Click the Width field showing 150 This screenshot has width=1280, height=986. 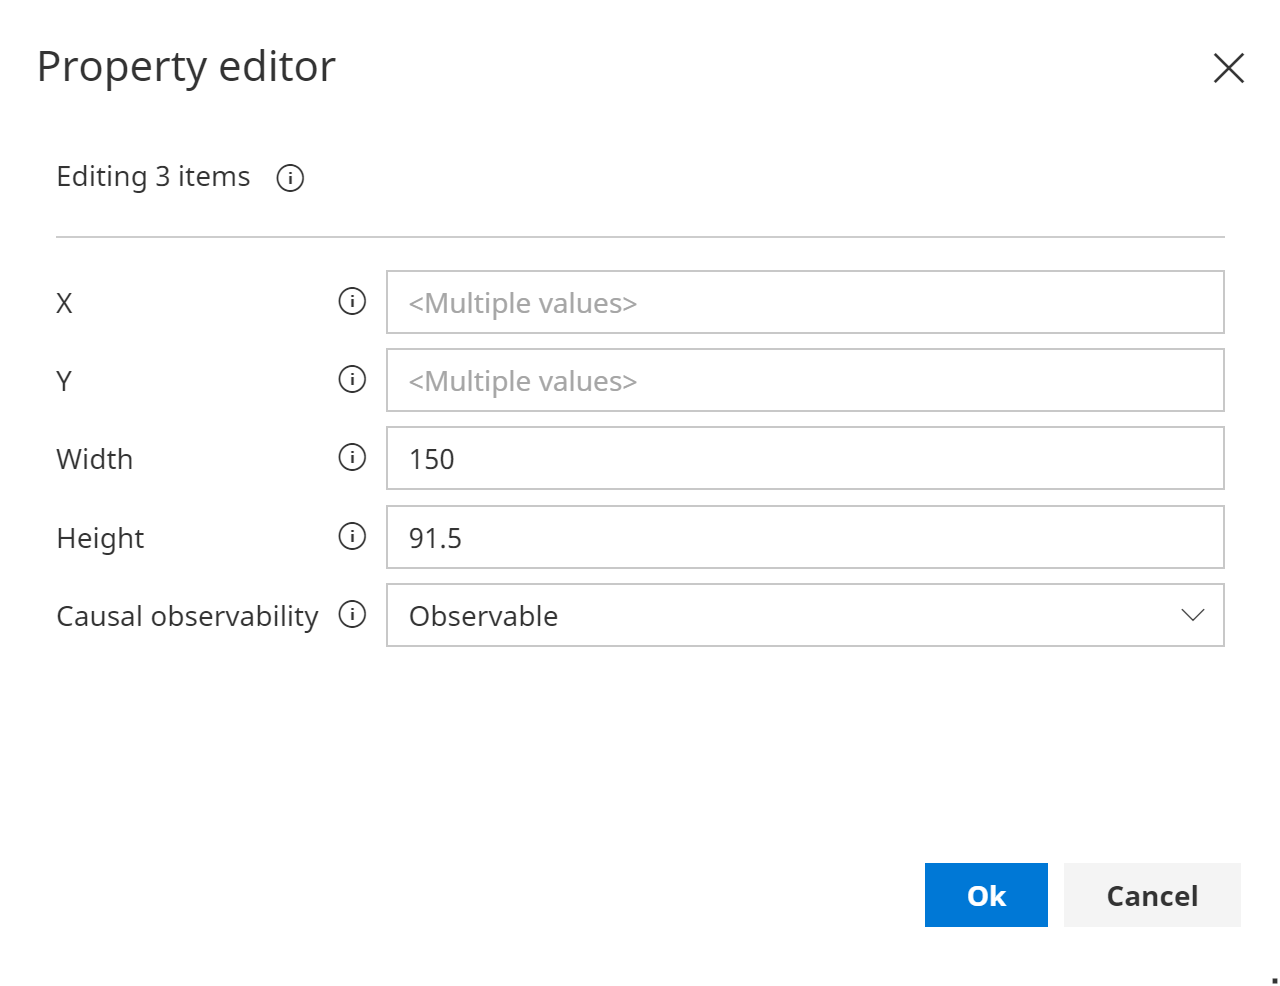[x=804, y=458]
